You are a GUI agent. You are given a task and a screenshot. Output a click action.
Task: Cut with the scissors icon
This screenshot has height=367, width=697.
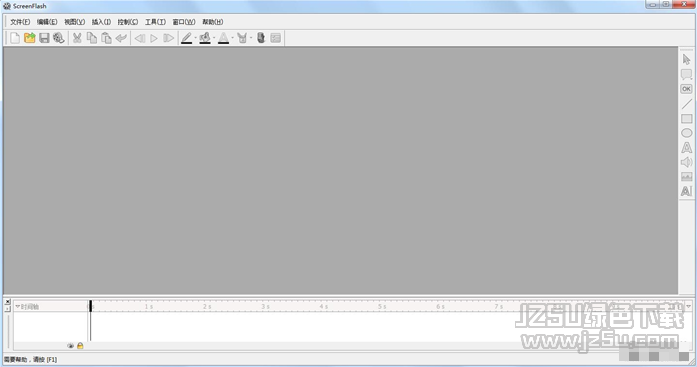click(77, 38)
